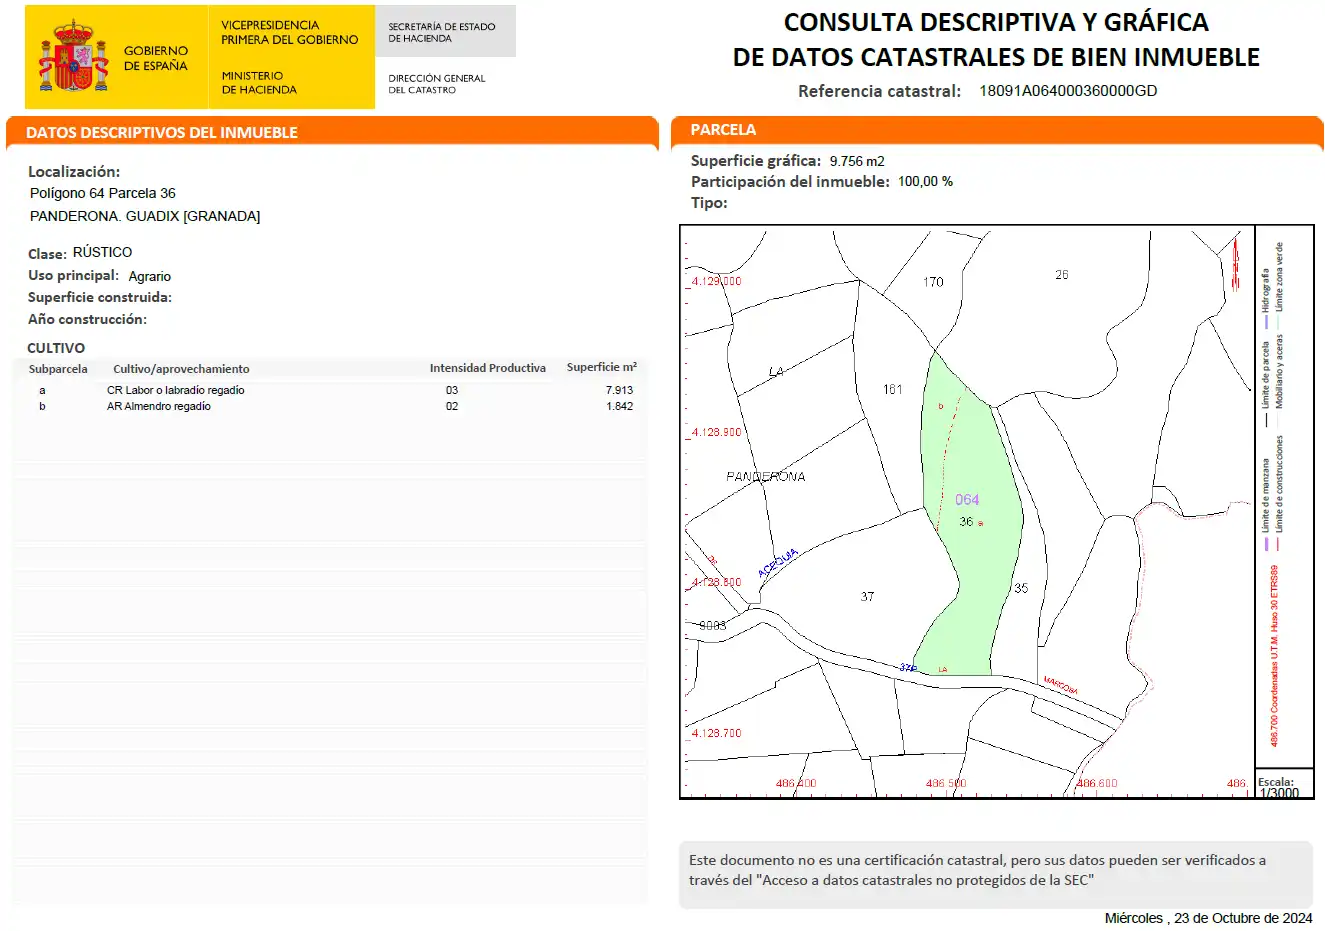Click parcel number 161 on the map

pos(893,390)
